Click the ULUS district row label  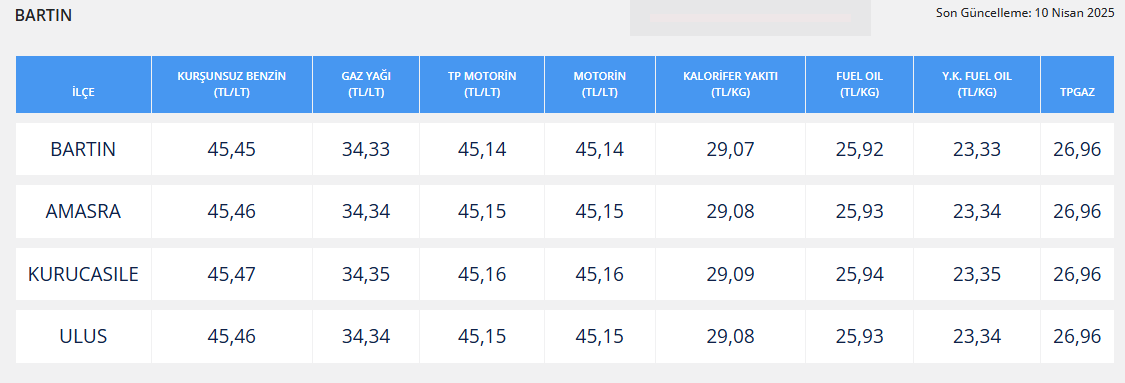pyautogui.click(x=83, y=336)
